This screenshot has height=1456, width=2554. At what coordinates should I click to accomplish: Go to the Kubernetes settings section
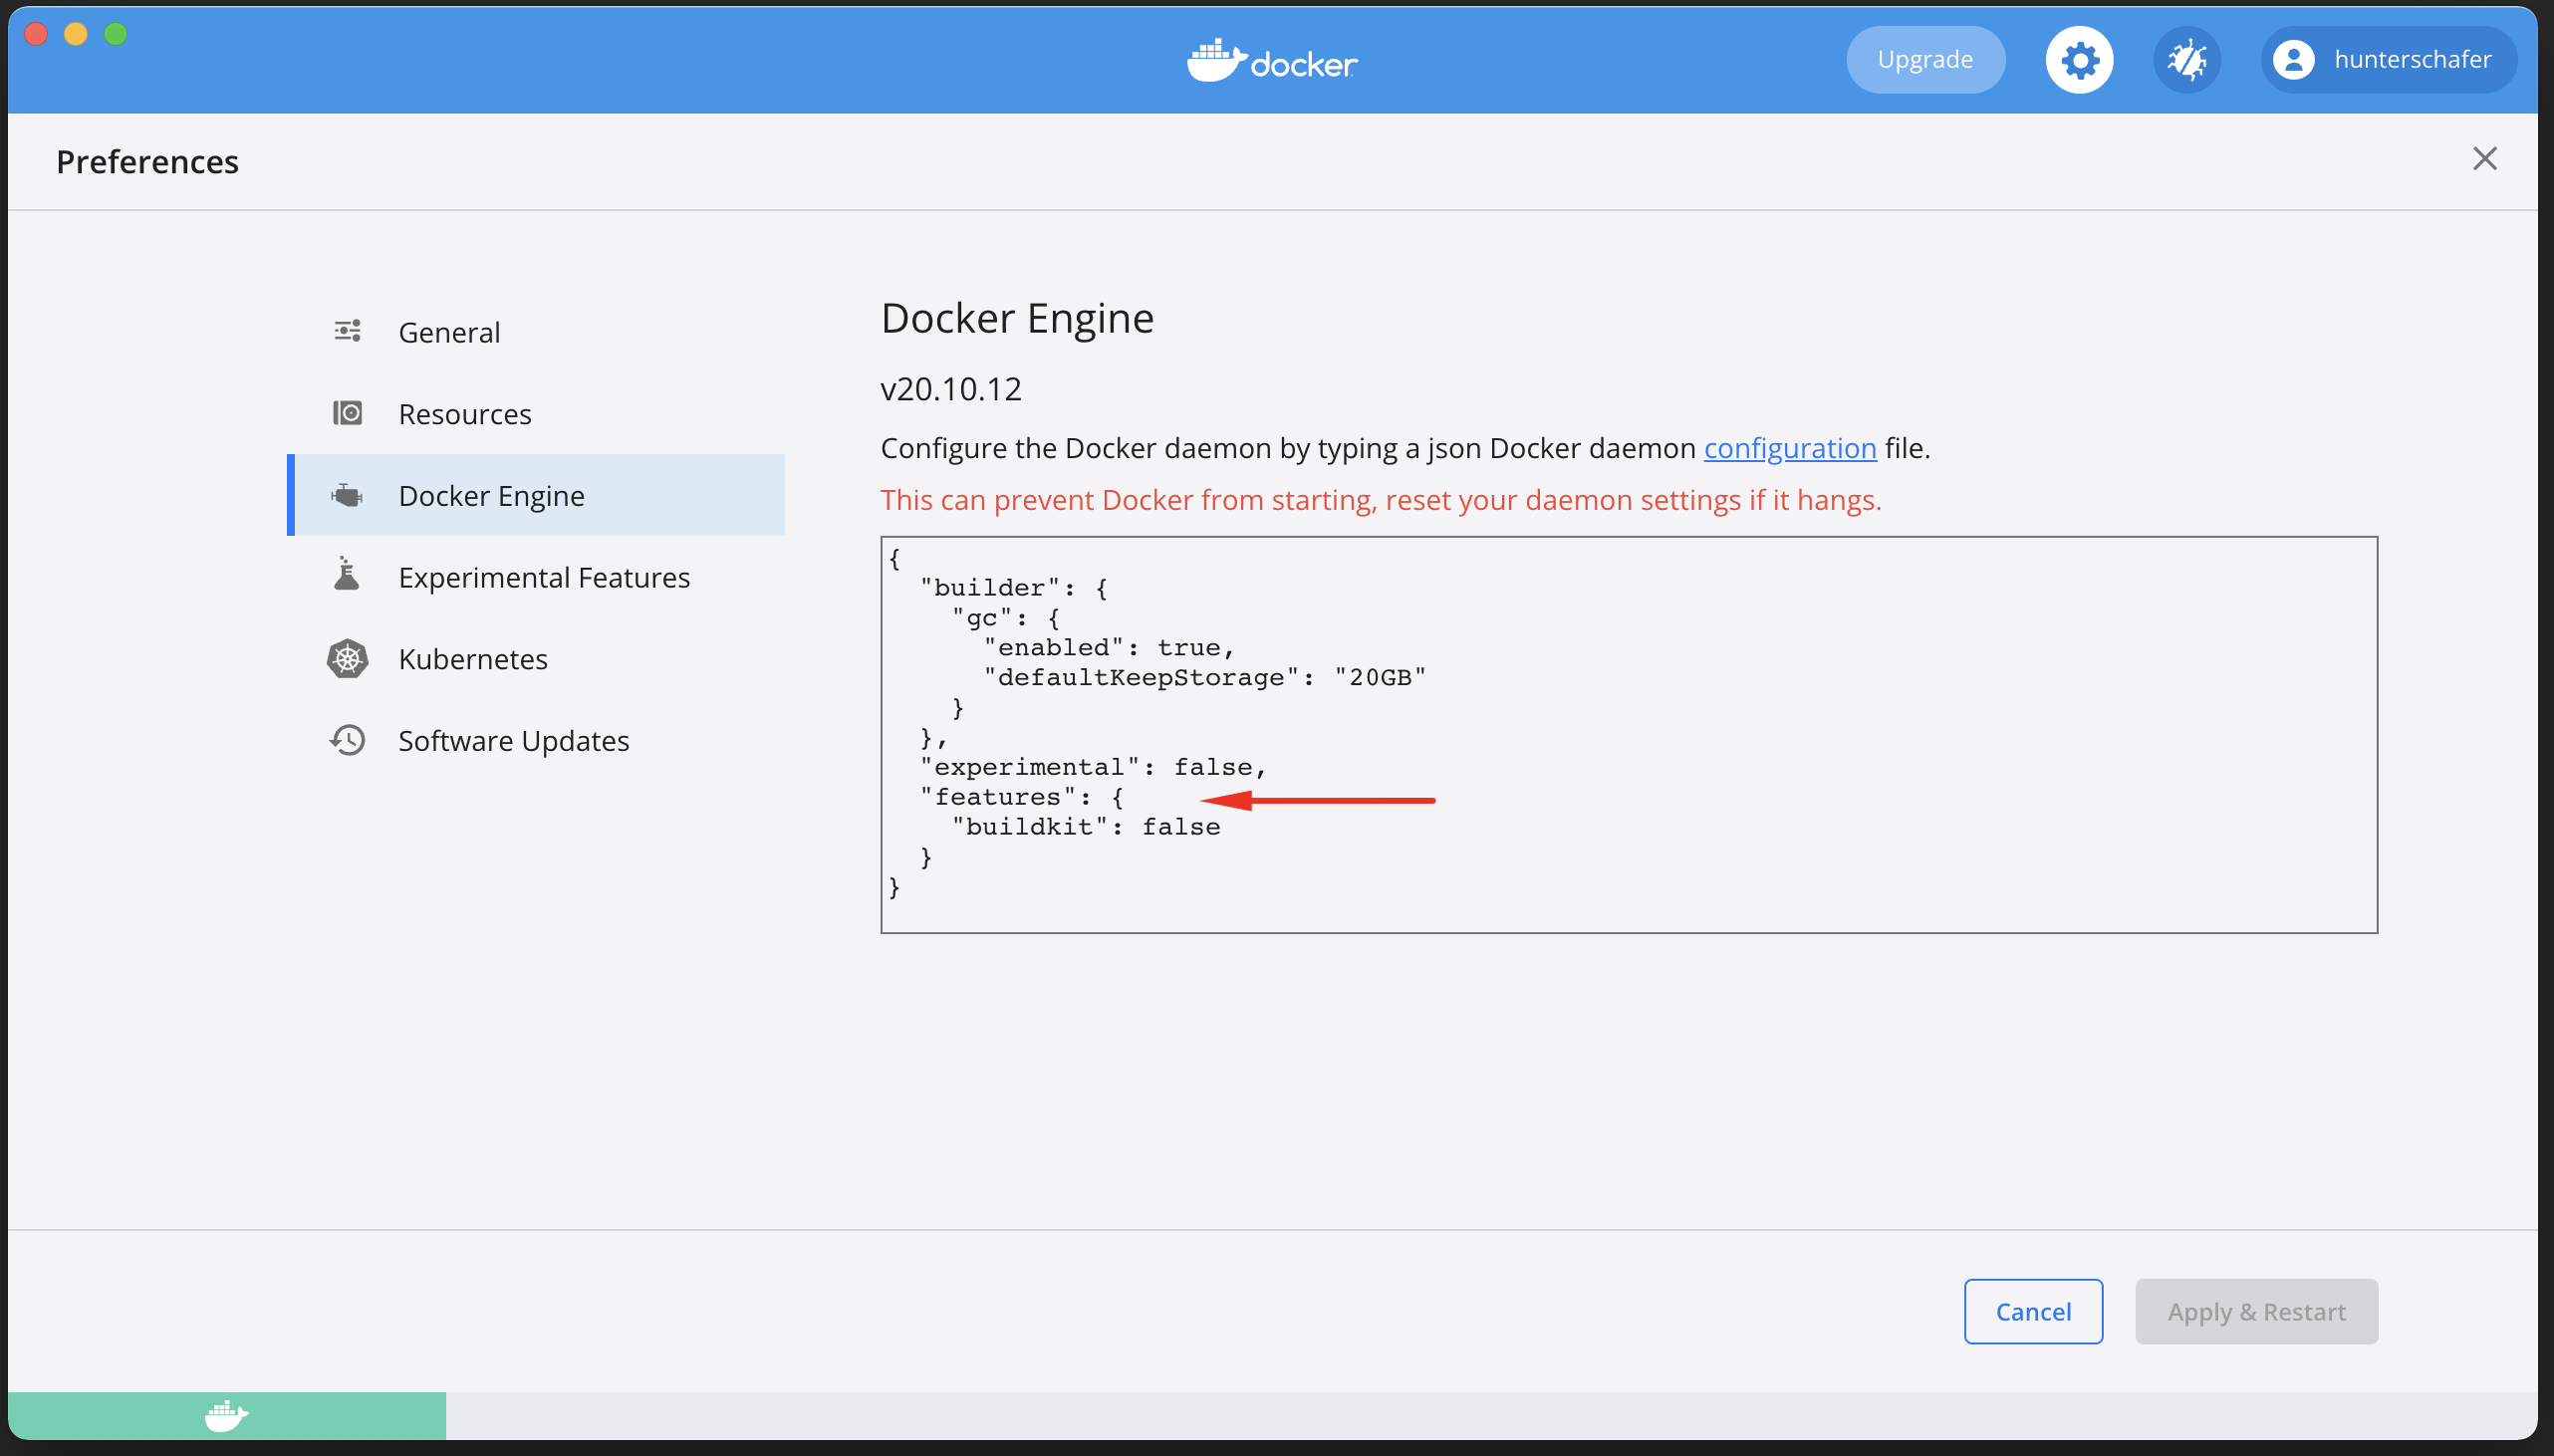pos(537,659)
